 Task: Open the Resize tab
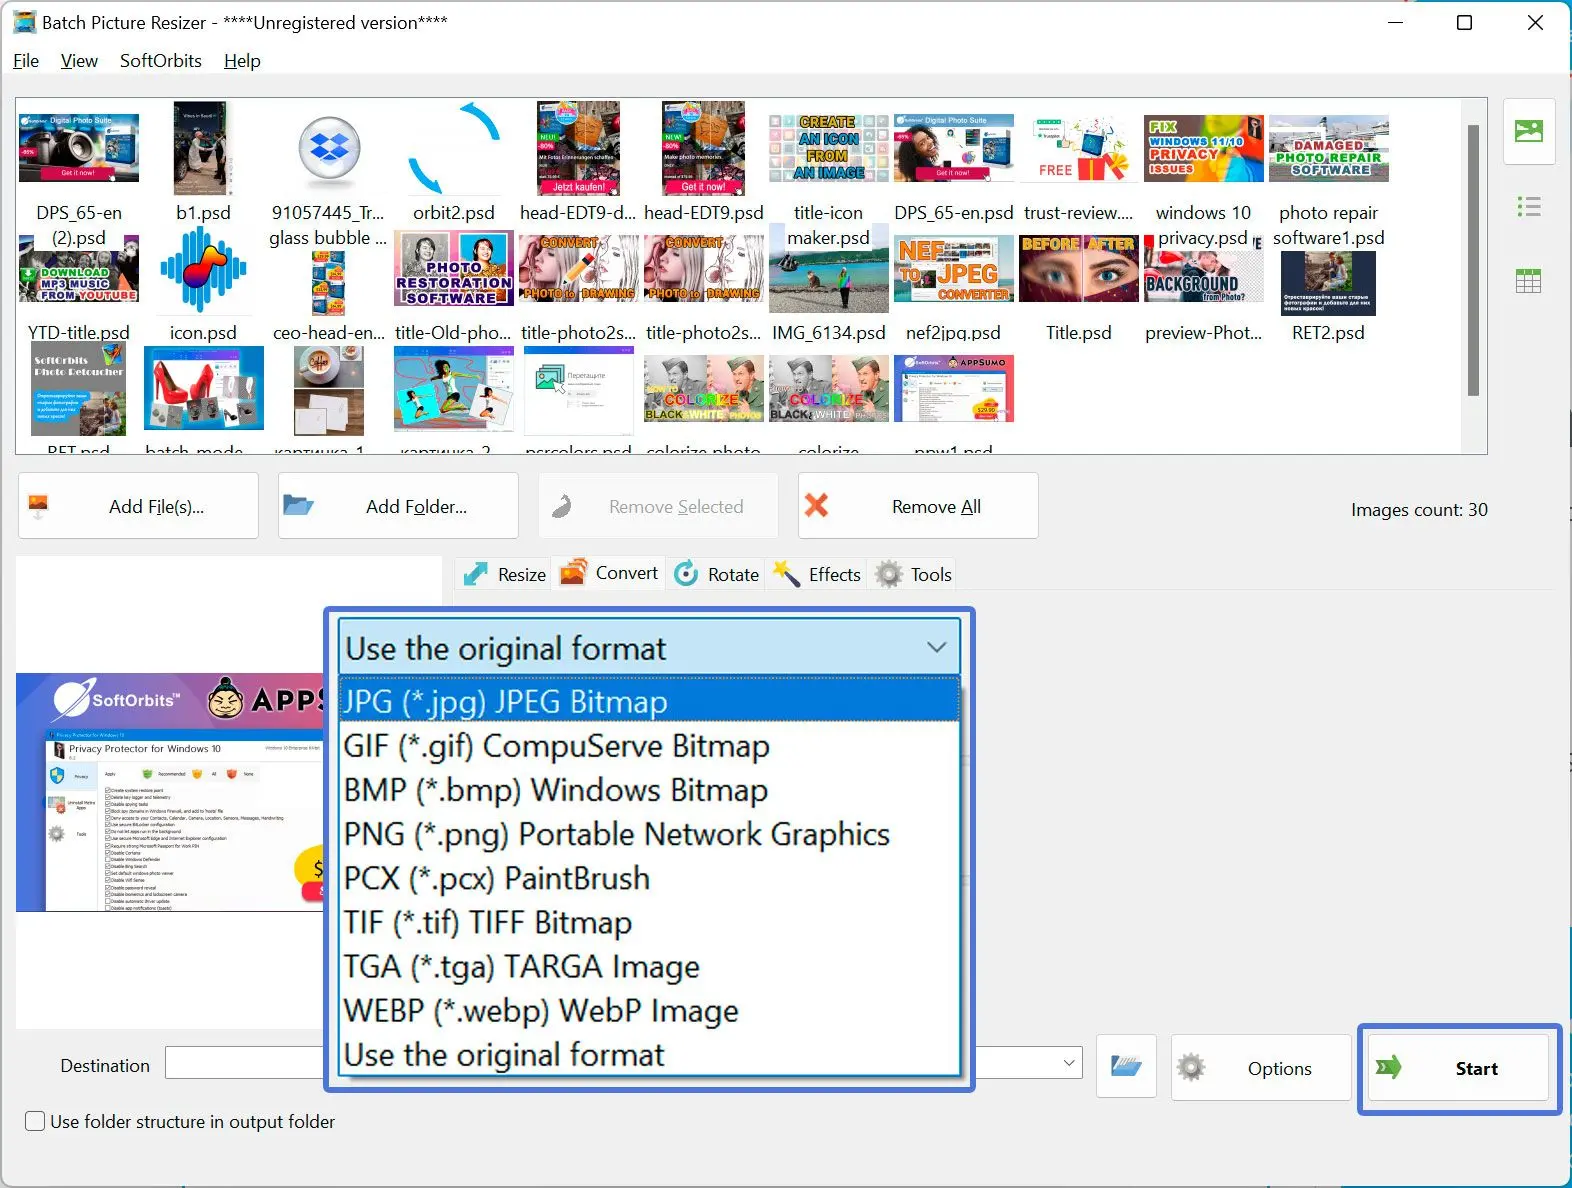click(x=504, y=574)
